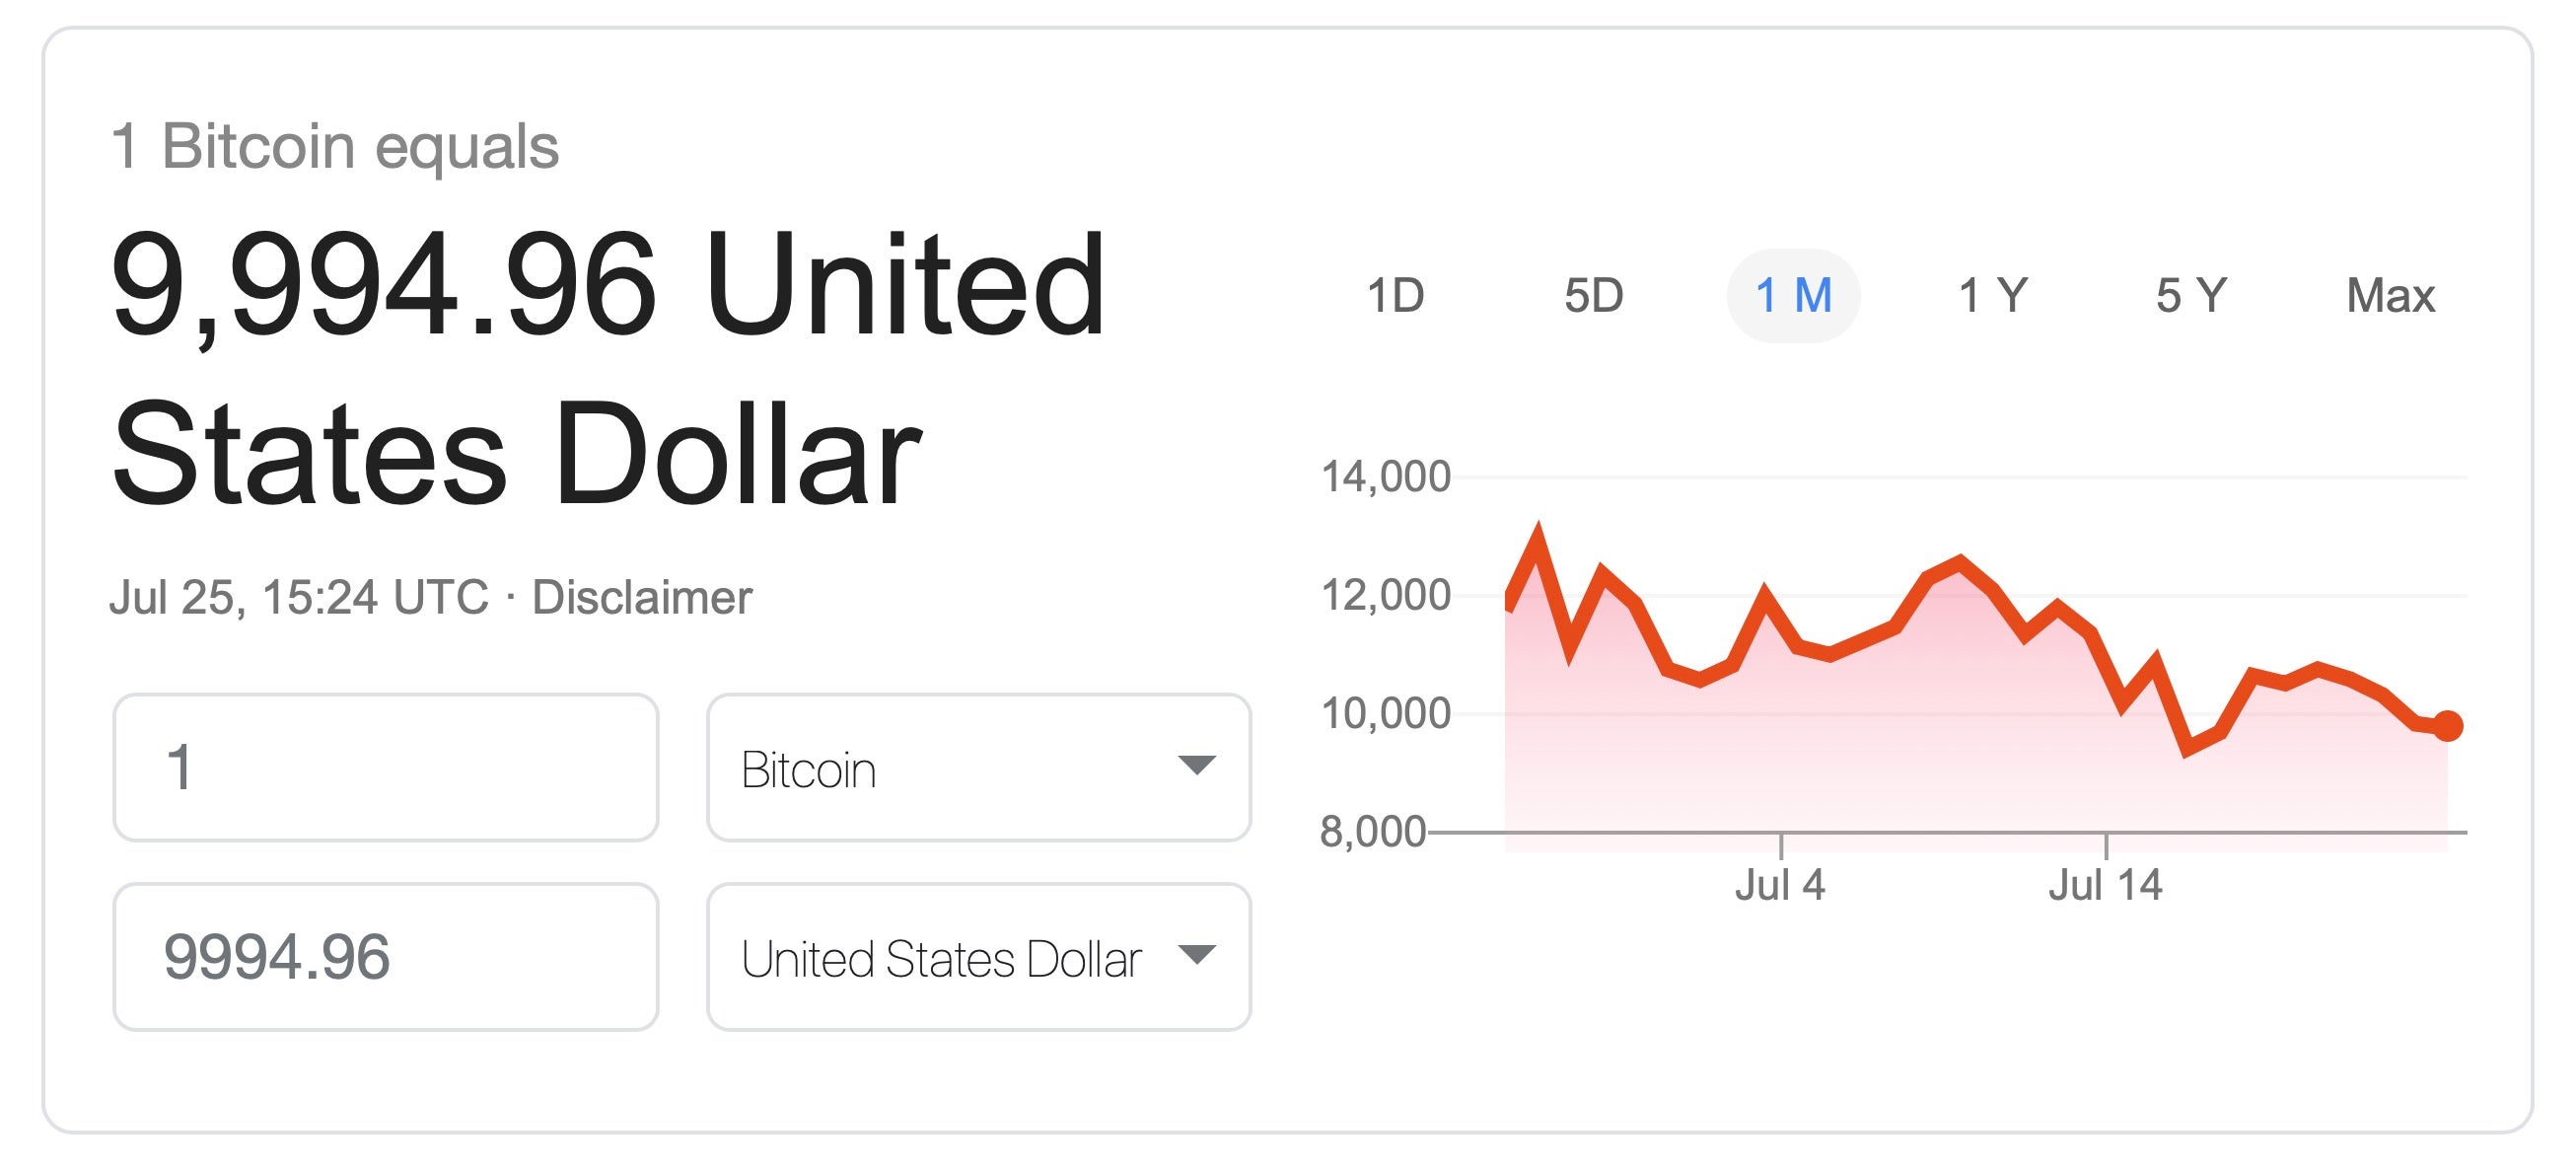Expand the Bitcoin currency dropdown

(x=978, y=768)
